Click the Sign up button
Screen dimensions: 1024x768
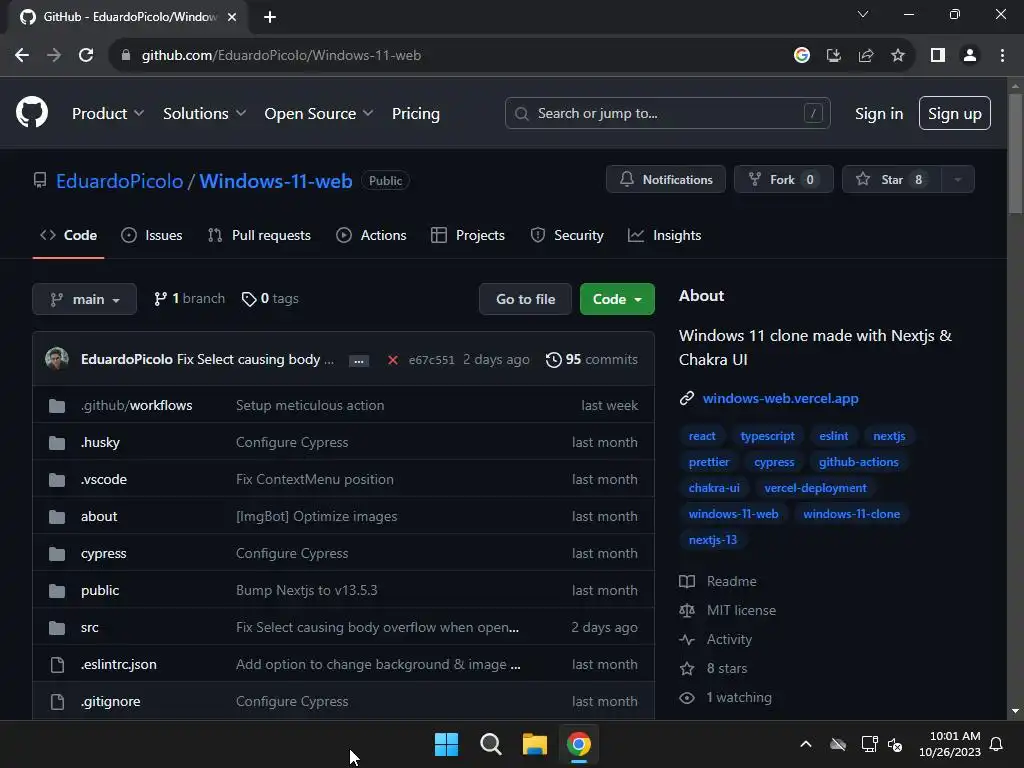(954, 114)
